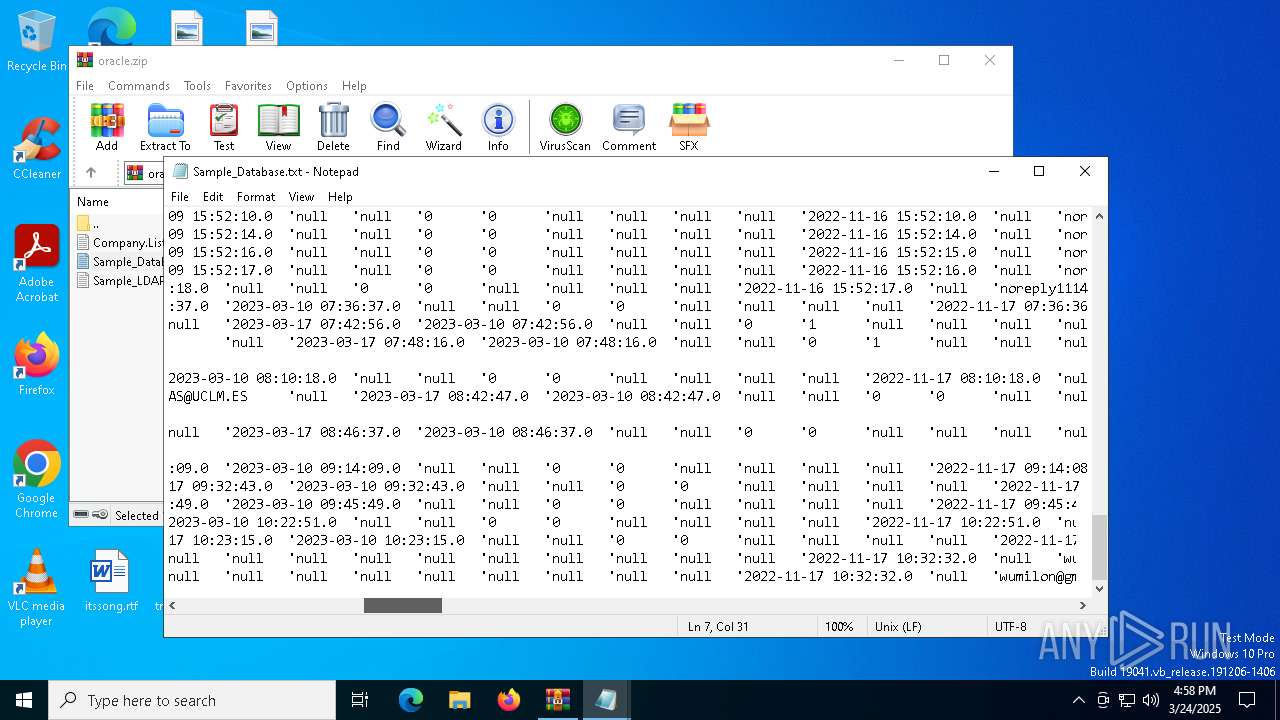Screen dimensions: 1280x720
Task: Open Notepad Format menu
Action: point(256,197)
